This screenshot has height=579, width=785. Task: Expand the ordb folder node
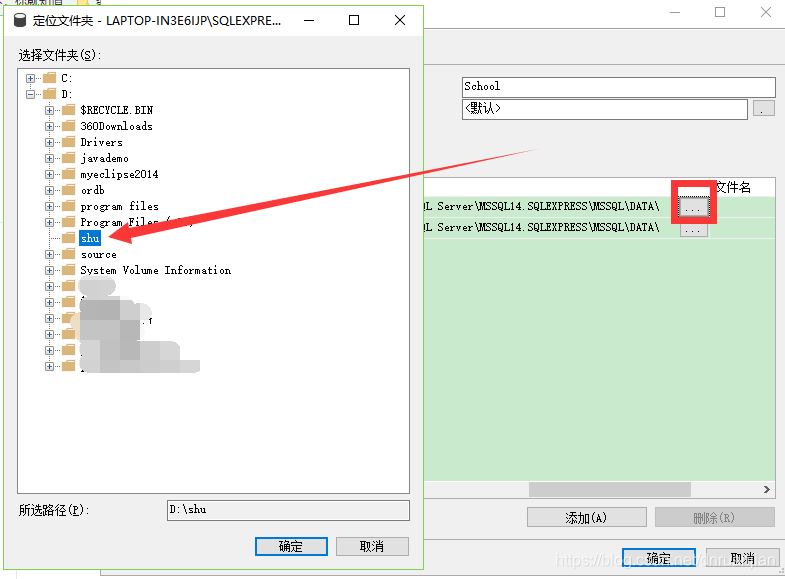[x=49, y=190]
